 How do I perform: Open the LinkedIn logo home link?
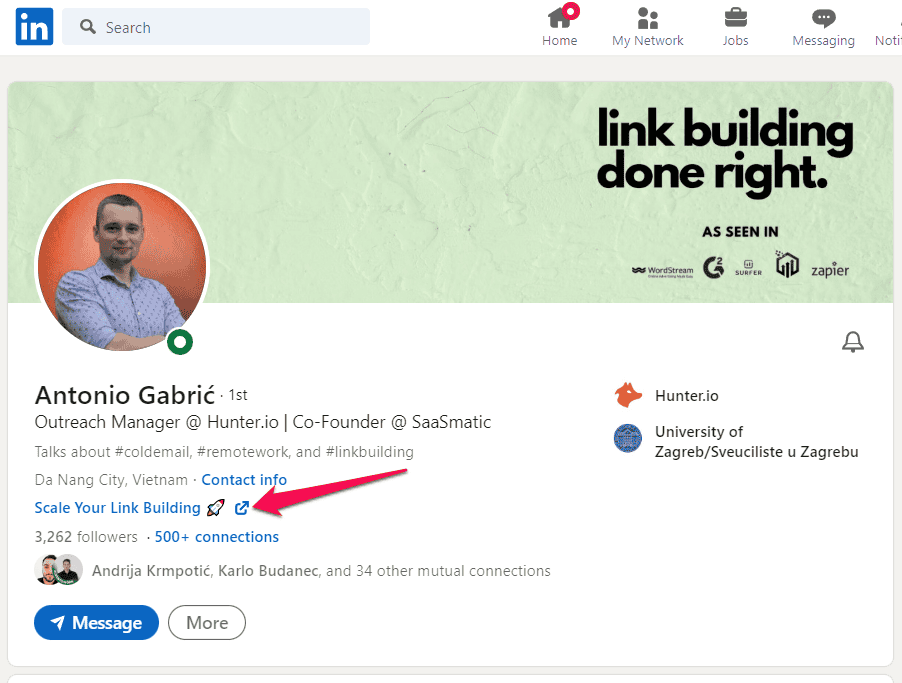tap(35, 26)
